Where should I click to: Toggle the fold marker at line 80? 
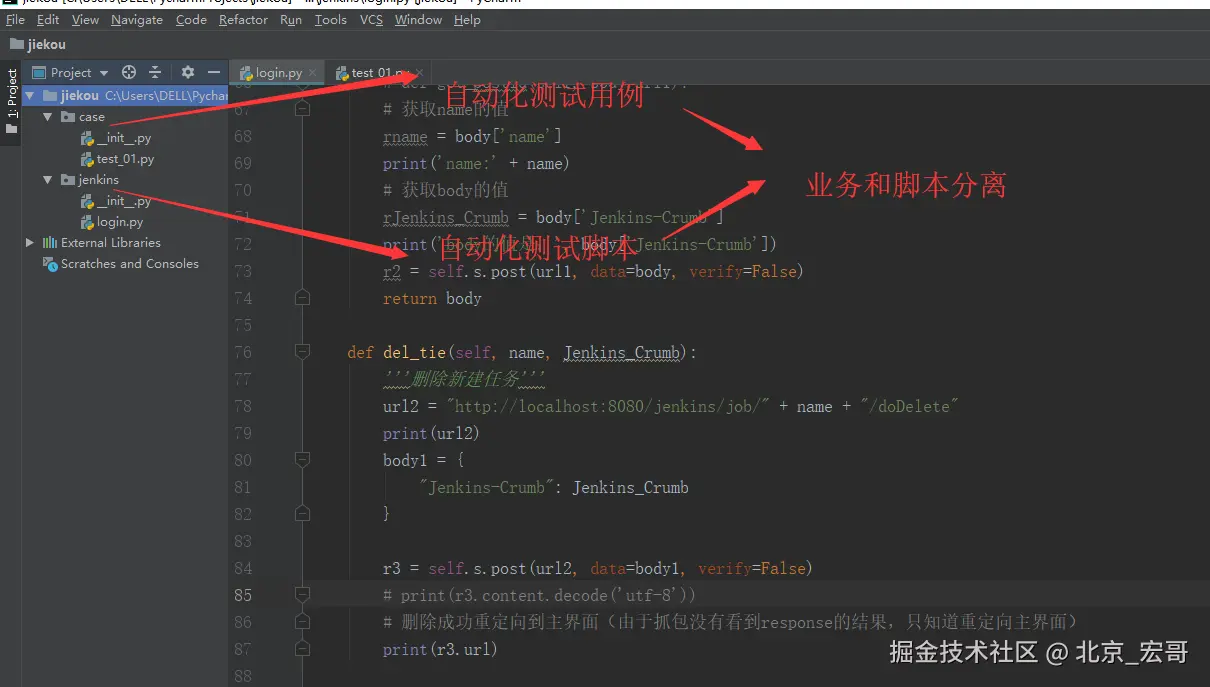(303, 460)
